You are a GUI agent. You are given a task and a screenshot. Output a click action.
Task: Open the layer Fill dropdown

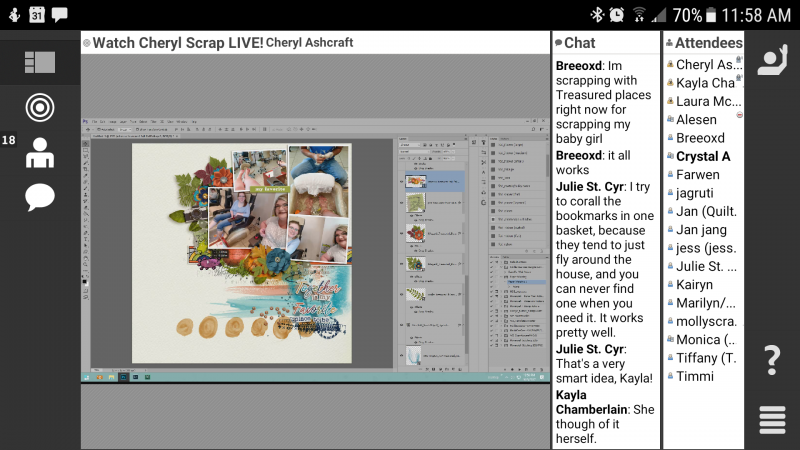453,158
